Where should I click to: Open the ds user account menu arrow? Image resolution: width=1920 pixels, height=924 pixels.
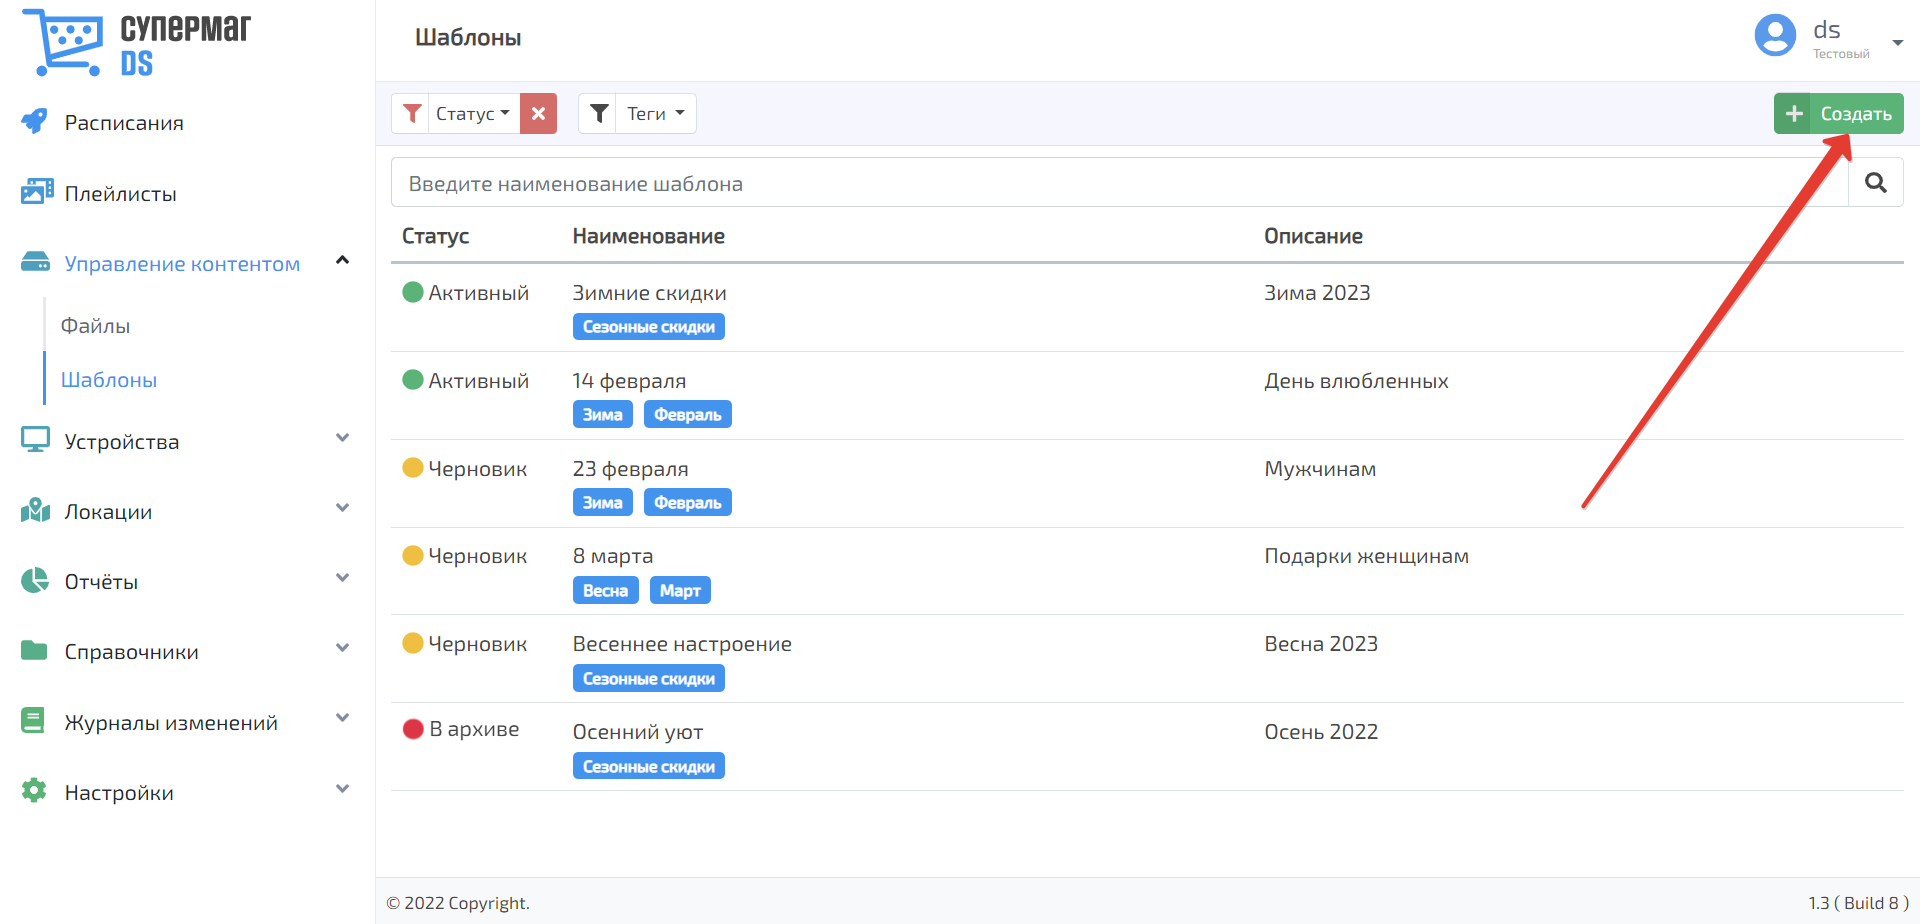point(1897,43)
